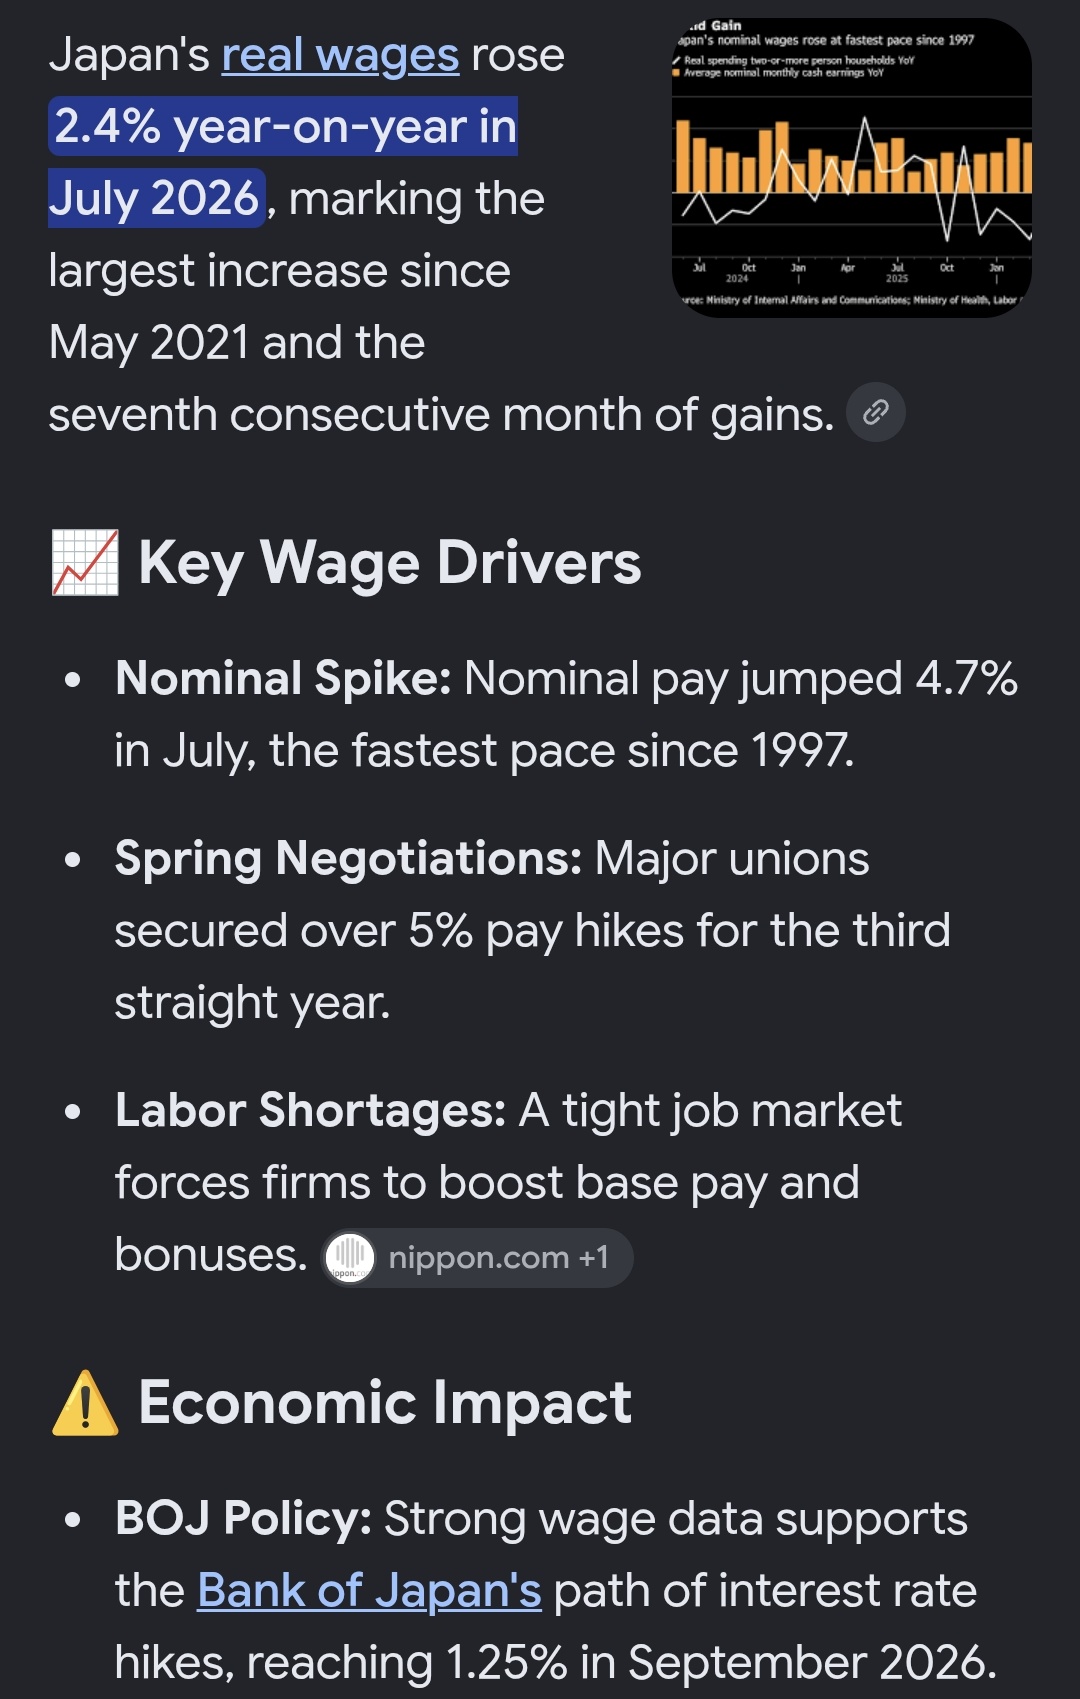
Task: Click the "seventh consecutive month of gains" text
Action: 441,414
